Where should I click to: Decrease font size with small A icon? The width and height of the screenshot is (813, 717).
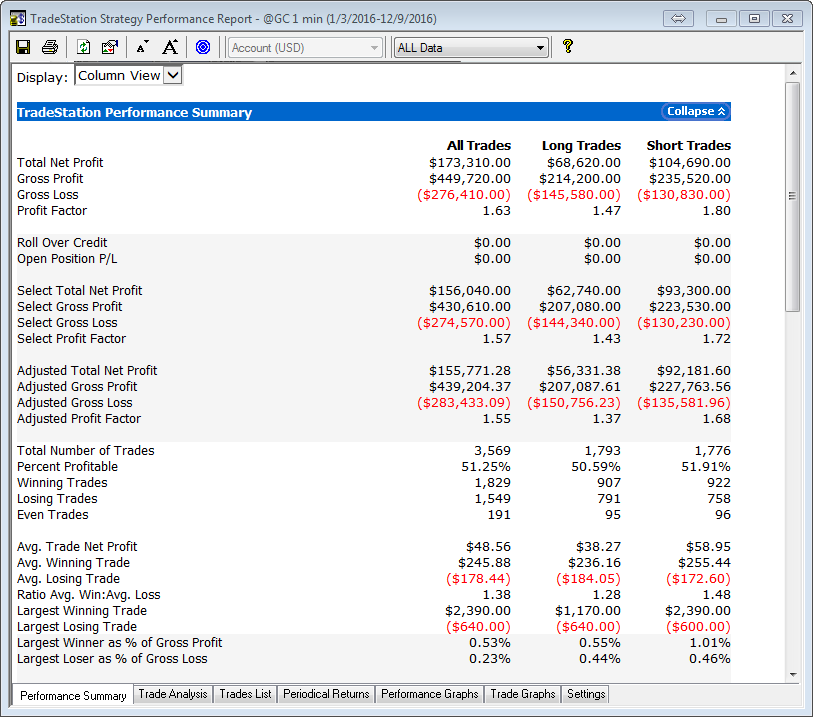(141, 47)
